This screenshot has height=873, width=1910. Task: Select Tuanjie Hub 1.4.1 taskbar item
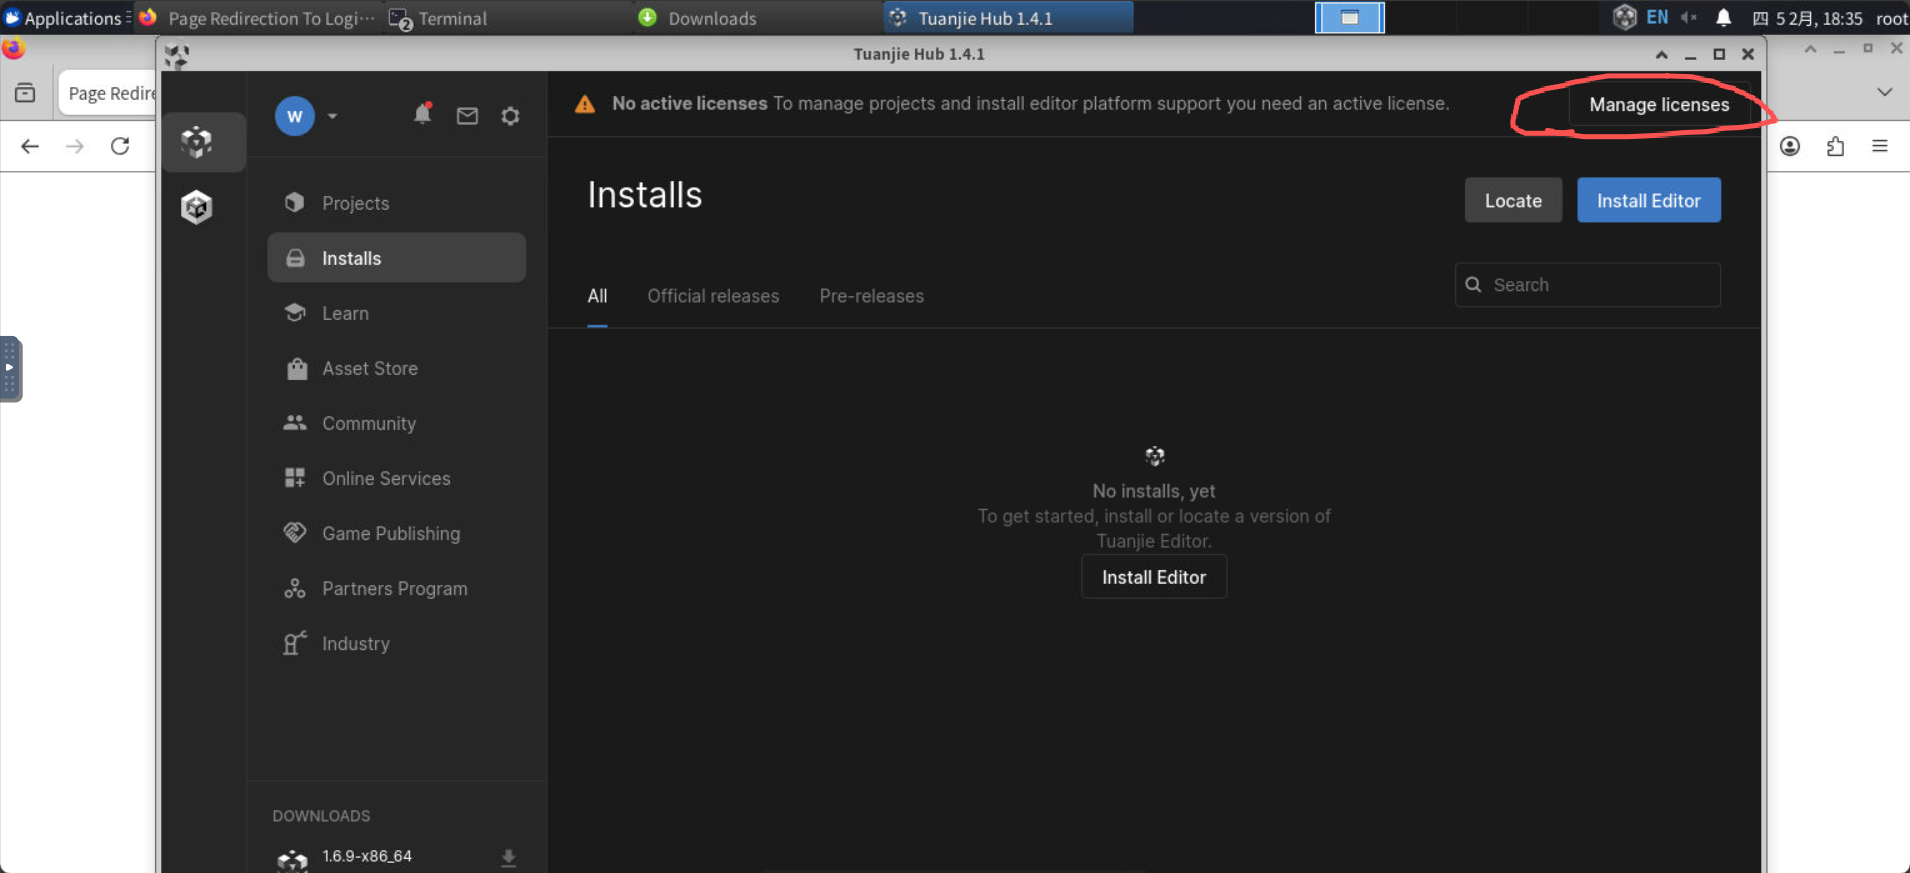point(1008,18)
